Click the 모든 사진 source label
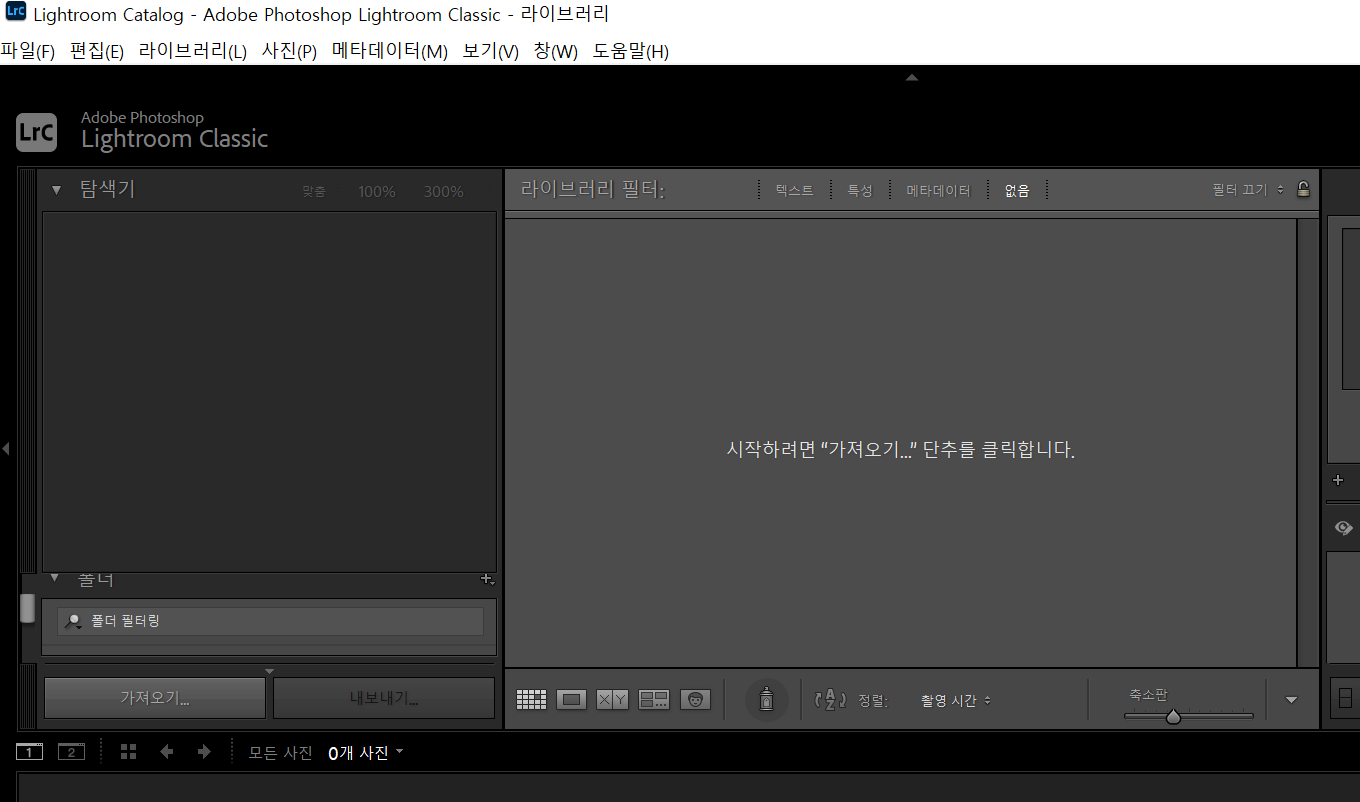This screenshot has width=1360, height=802. pos(281,753)
